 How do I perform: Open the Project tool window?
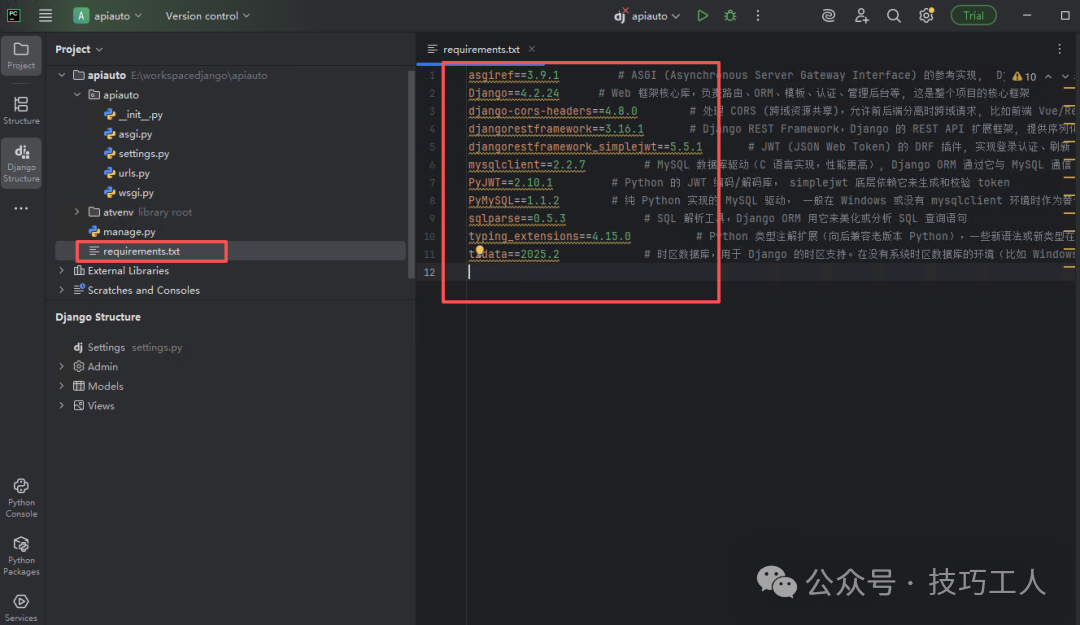pos(21,55)
